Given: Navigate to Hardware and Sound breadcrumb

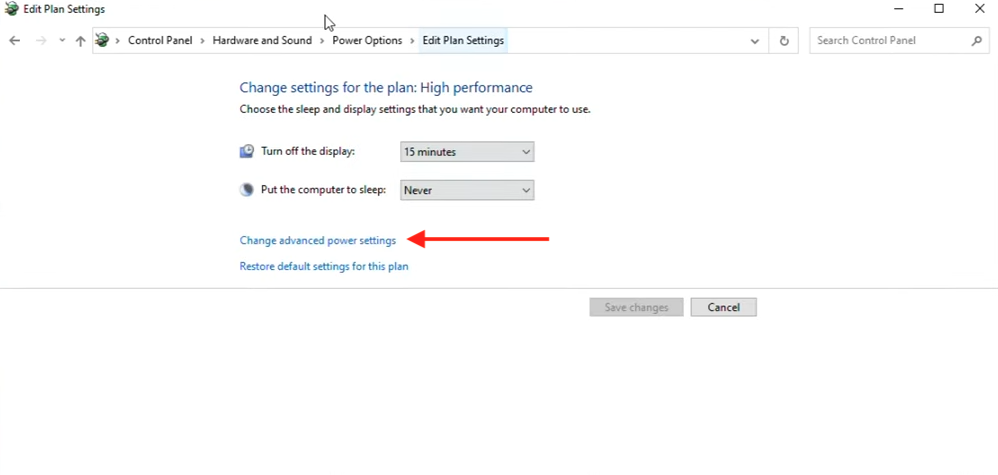Looking at the screenshot, I should click(x=262, y=41).
